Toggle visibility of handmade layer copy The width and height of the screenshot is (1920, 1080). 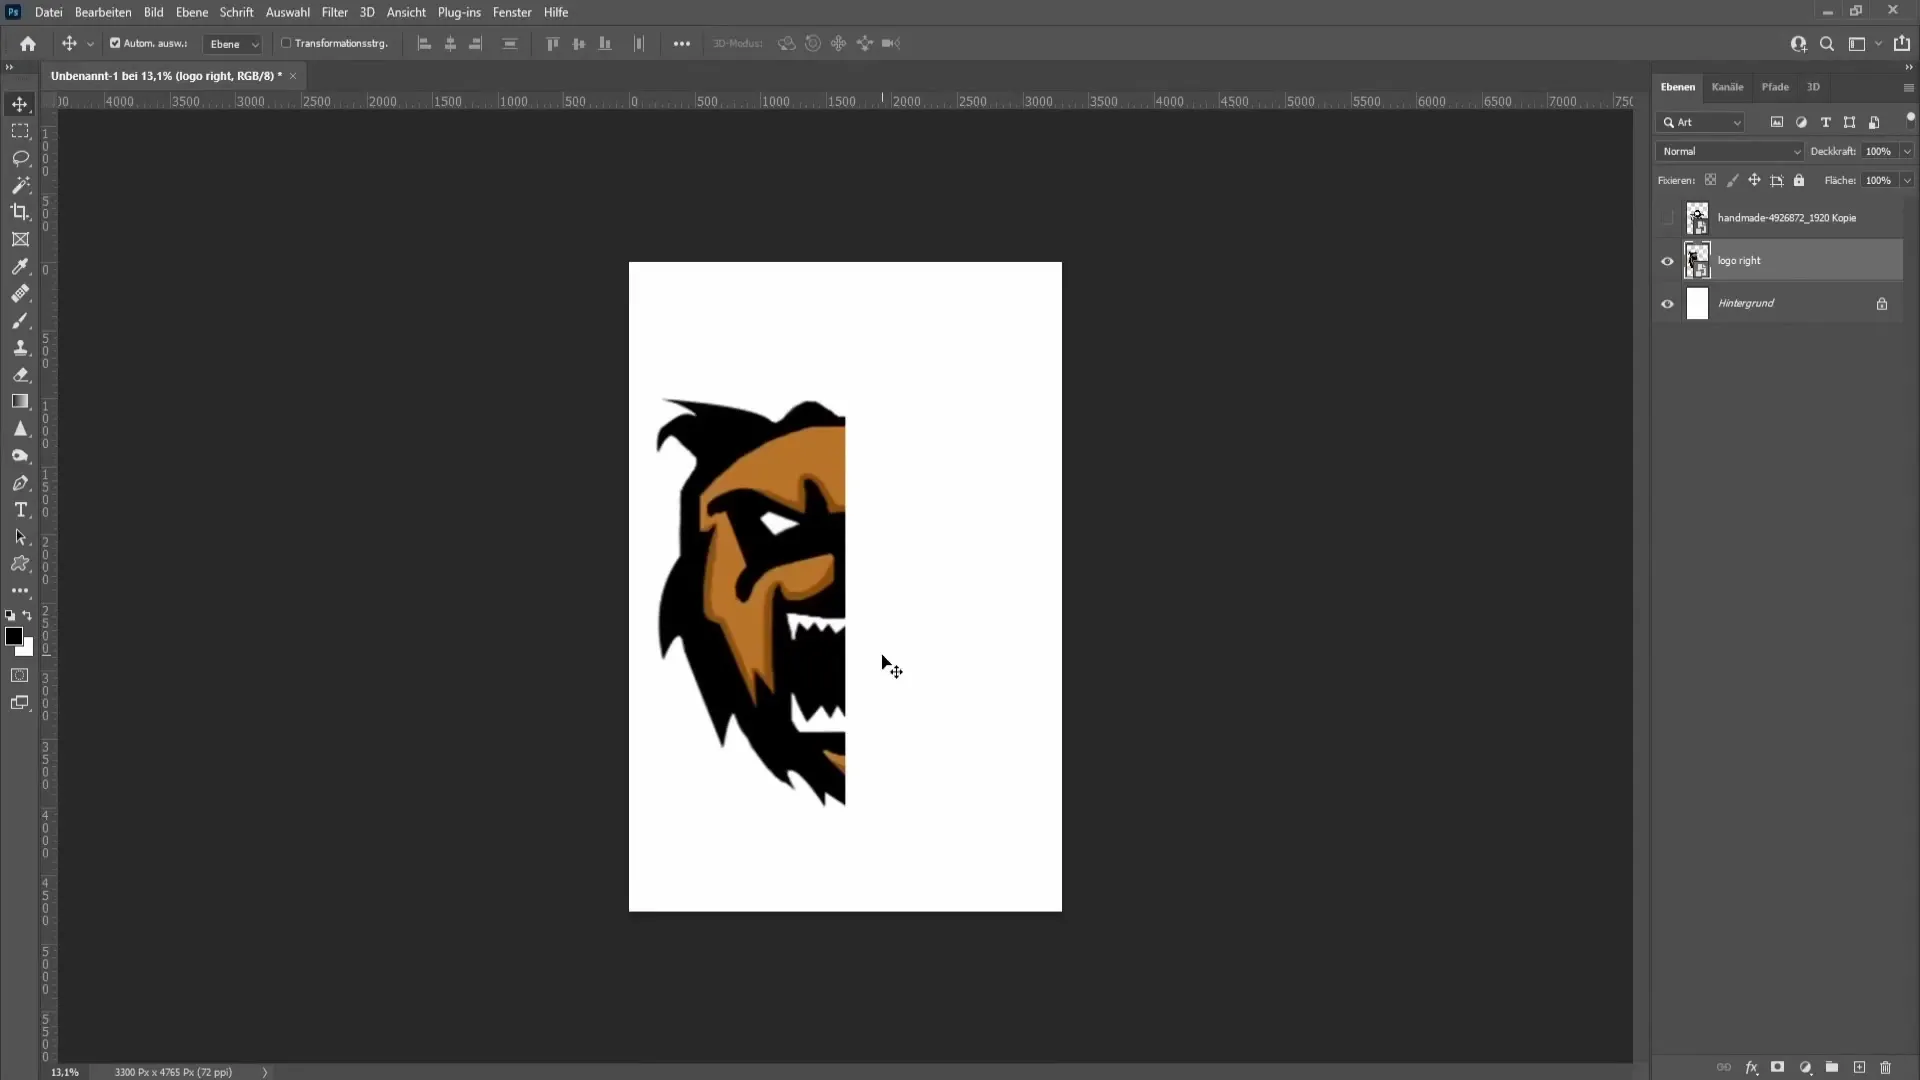(x=1667, y=216)
